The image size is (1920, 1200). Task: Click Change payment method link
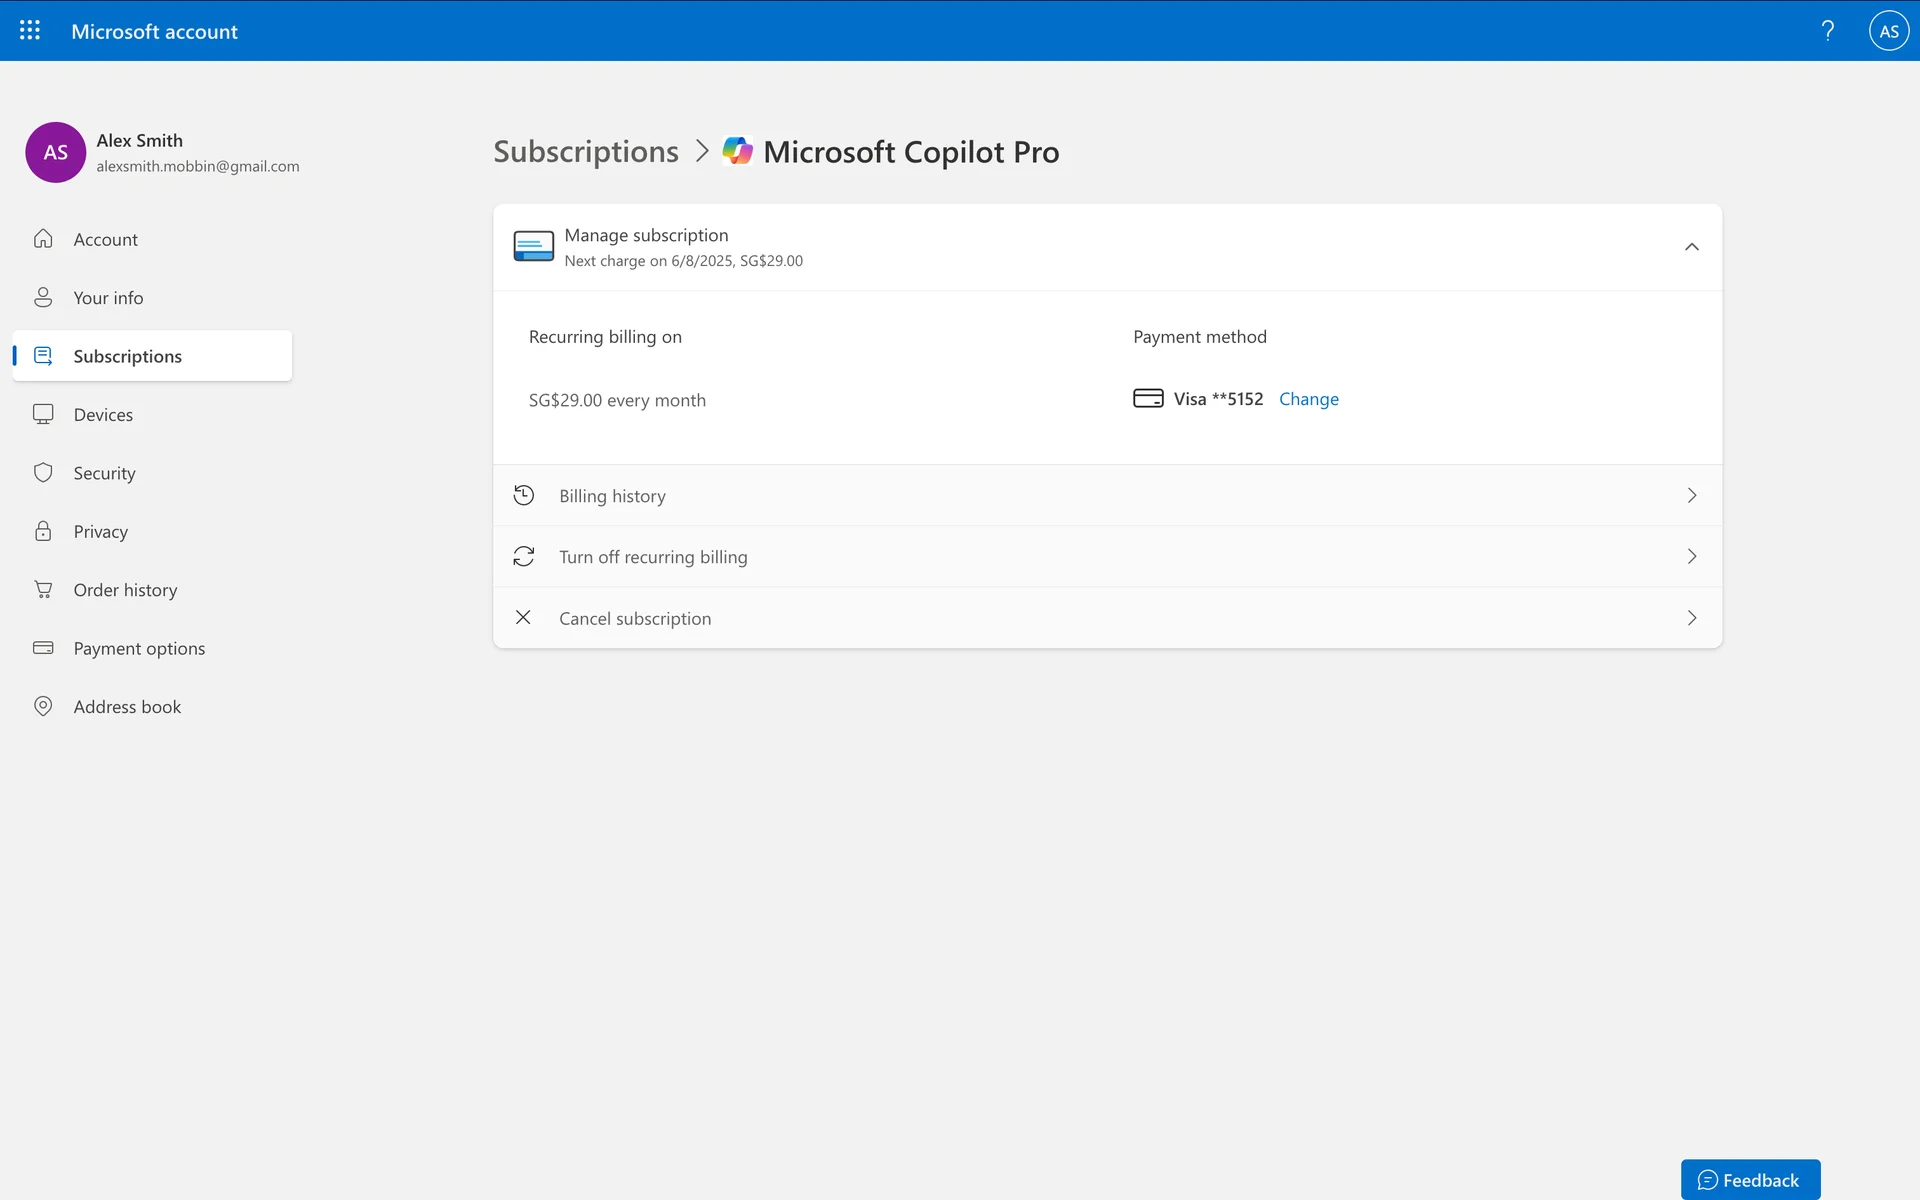1308,399
